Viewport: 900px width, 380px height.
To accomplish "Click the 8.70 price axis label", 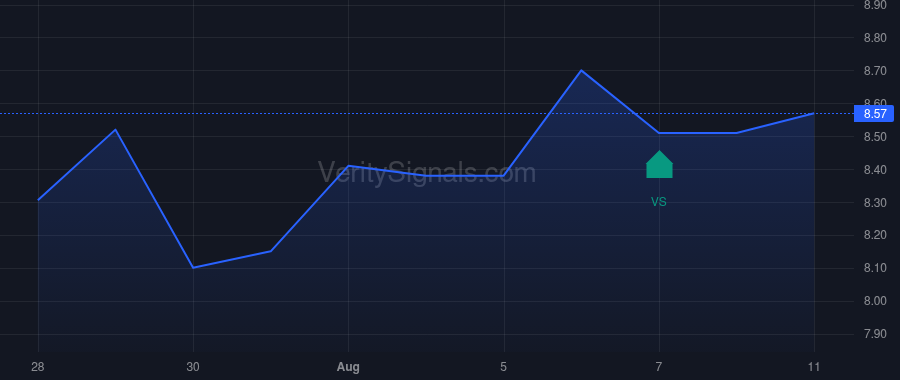I will 875,71.
